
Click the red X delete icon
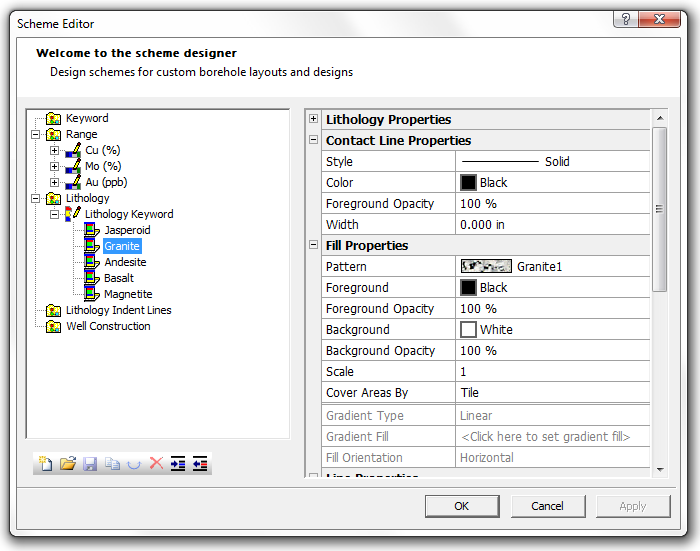click(x=156, y=463)
